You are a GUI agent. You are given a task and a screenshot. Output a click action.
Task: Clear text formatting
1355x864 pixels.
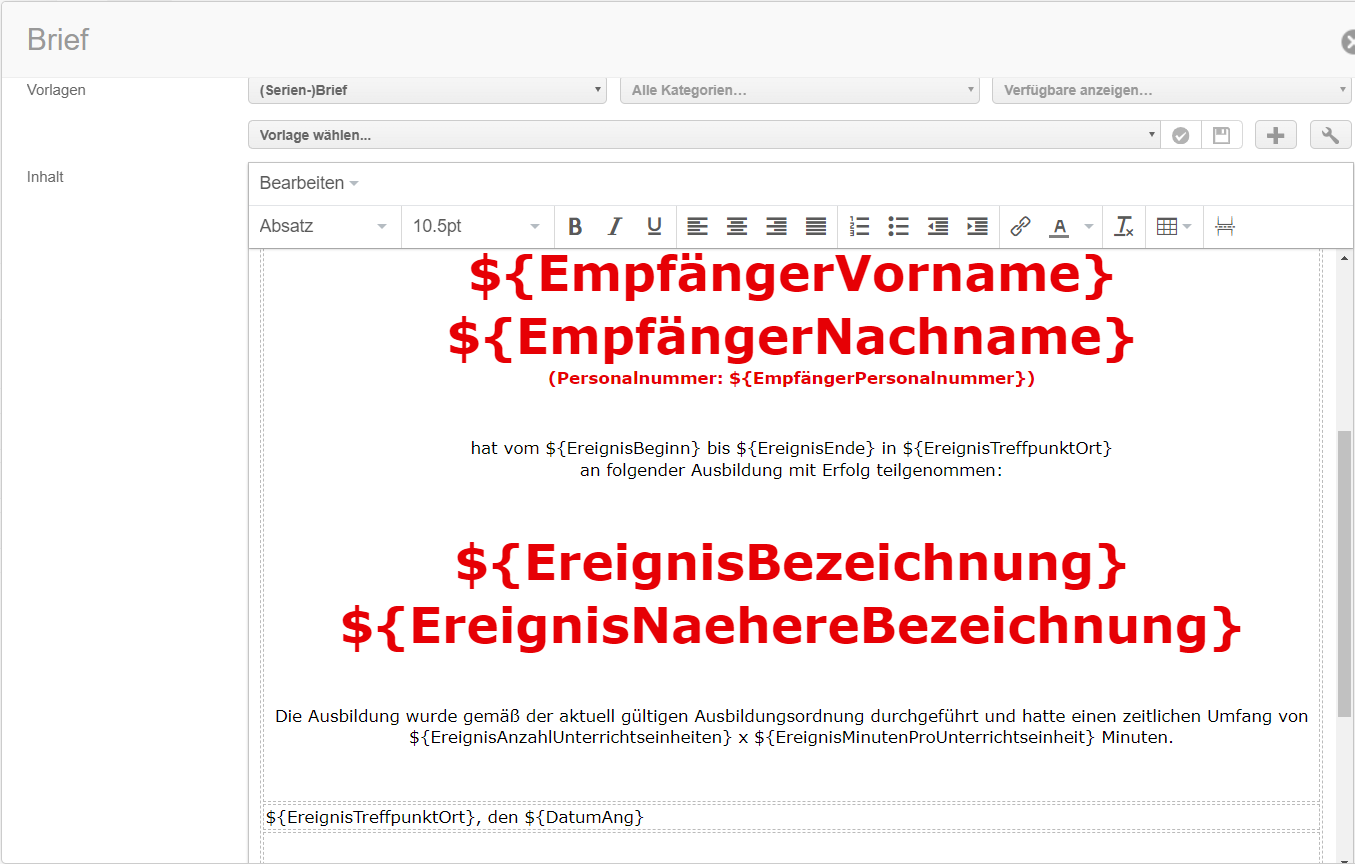tap(1124, 227)
